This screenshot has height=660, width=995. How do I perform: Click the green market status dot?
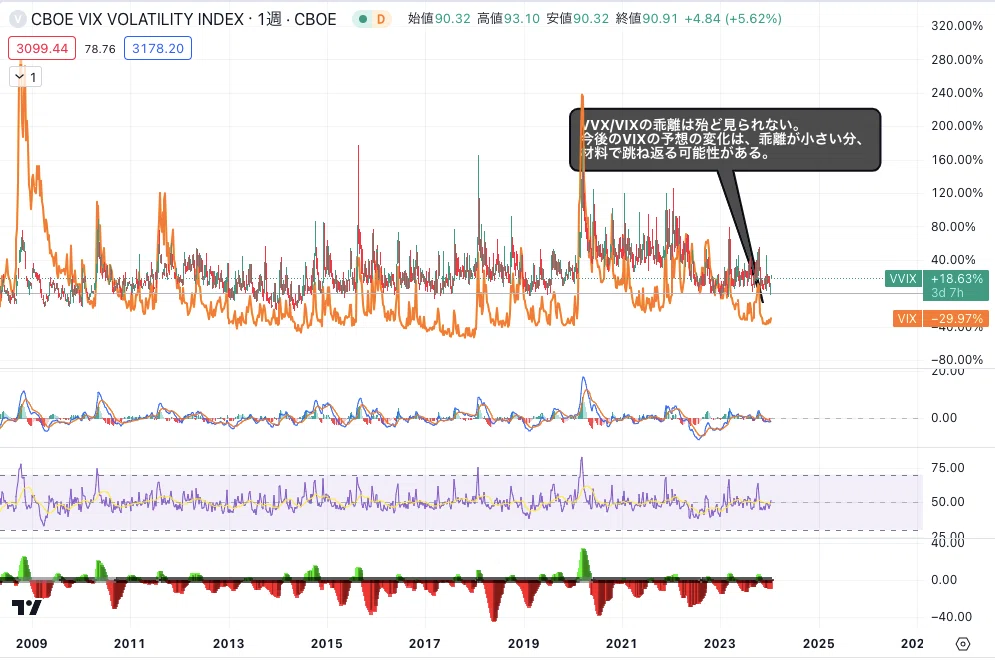pyautogui.click(x=363, y=19)
